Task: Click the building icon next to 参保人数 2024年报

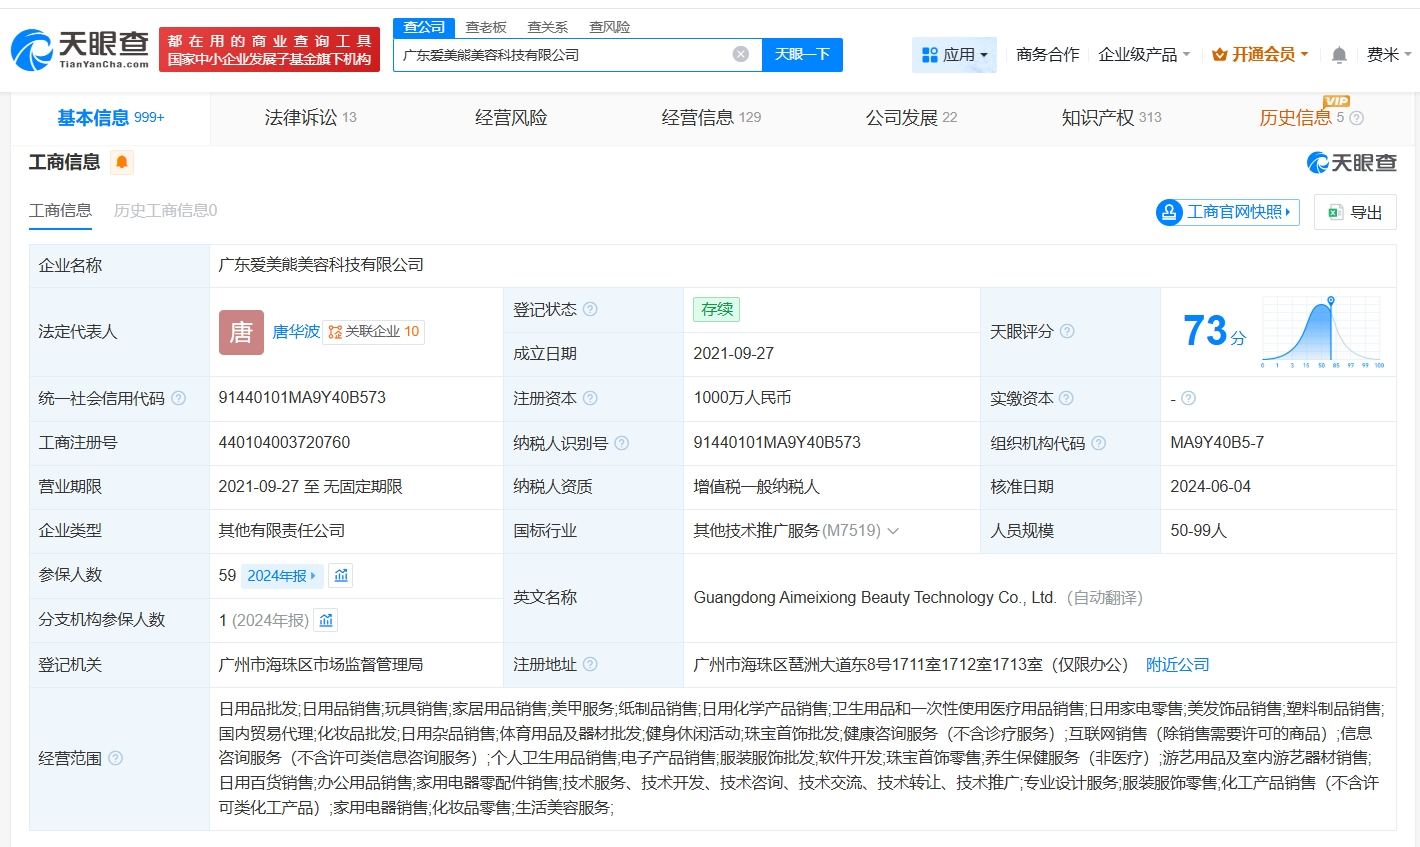Action: (340, 575)
